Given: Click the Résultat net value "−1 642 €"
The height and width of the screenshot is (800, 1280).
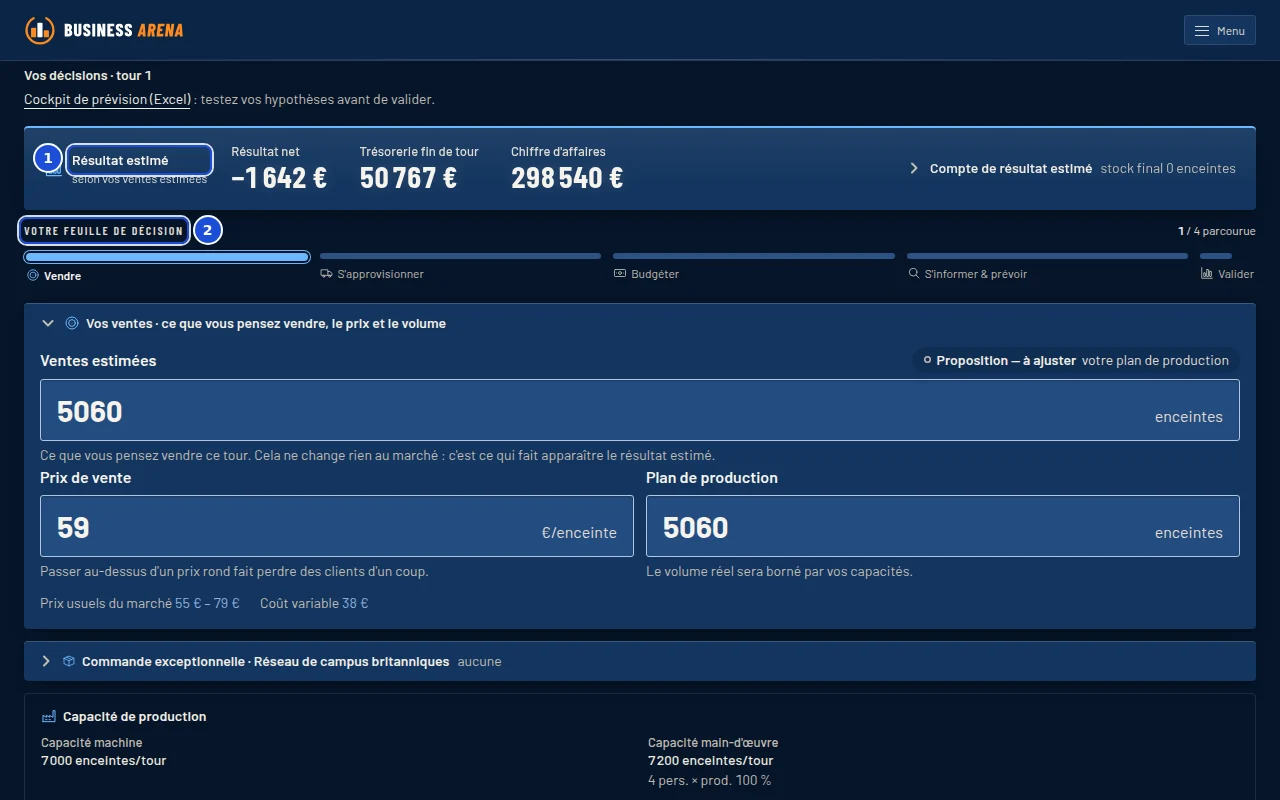Looking at the screenshot, I should (x=279, y=178).
